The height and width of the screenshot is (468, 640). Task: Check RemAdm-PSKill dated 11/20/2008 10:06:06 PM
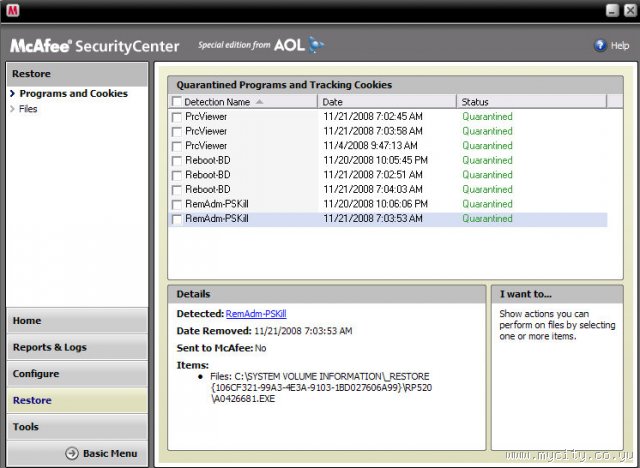[177, 204]
